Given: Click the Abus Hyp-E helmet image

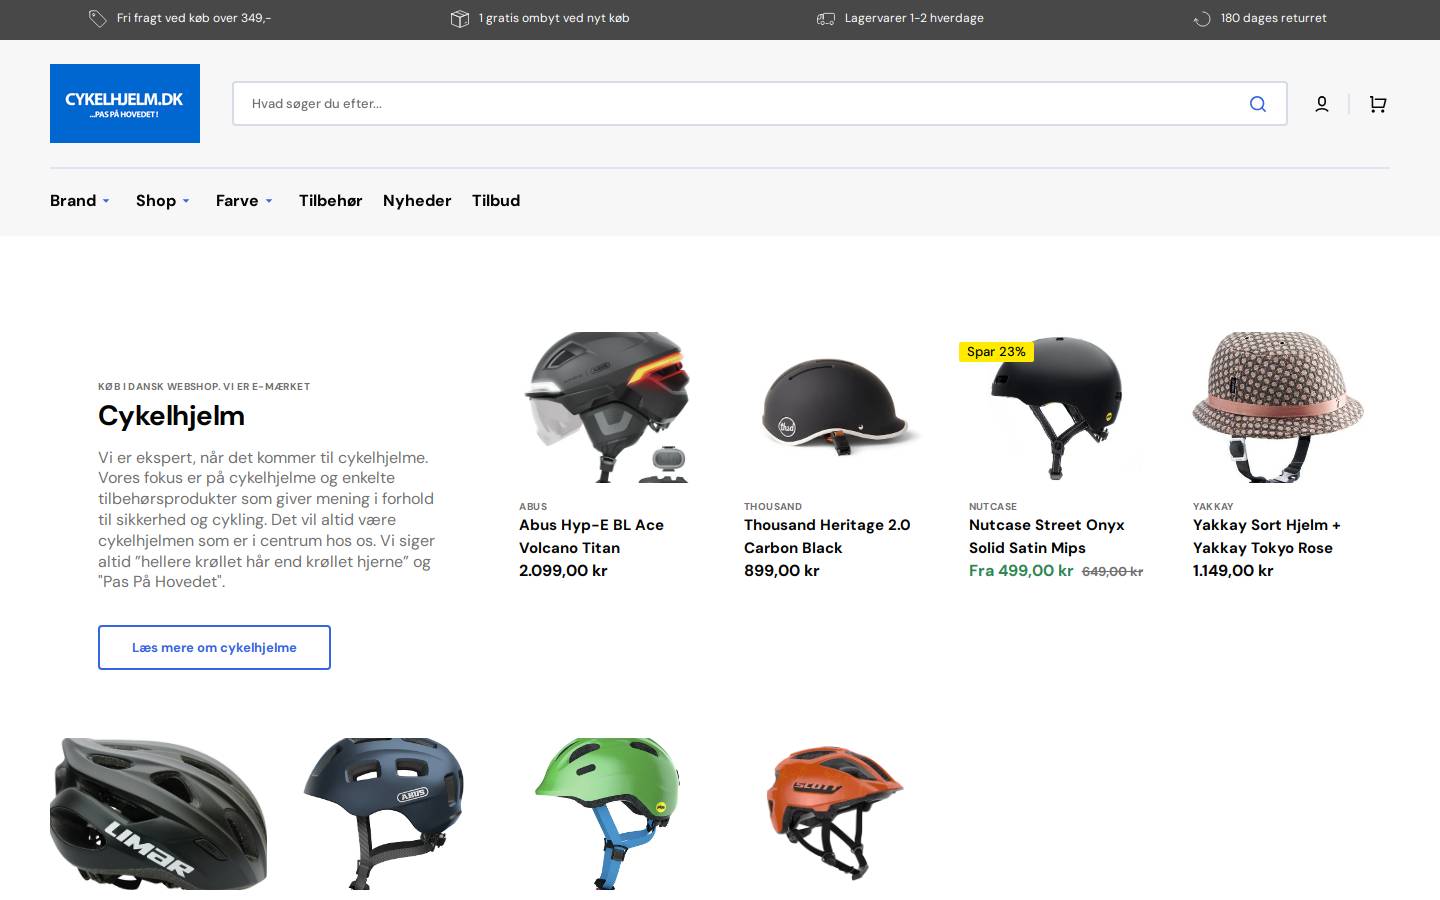Looking at the screenshot, I should point(607,407).
